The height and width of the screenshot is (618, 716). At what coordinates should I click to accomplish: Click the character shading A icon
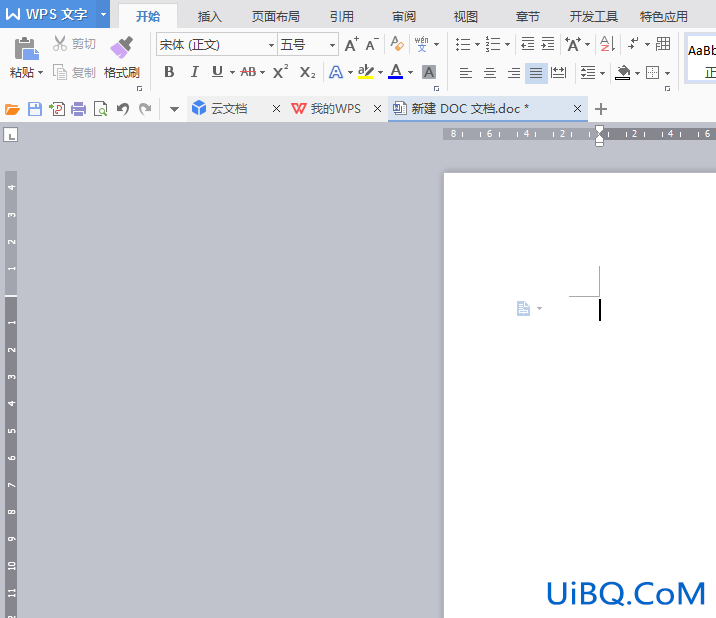click(429, 72)
